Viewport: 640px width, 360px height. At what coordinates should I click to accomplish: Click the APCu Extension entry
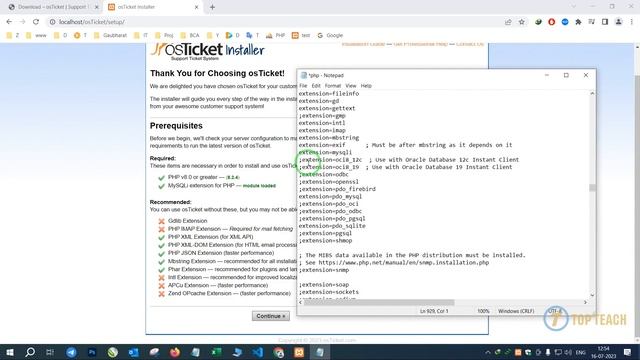click(x=218, y=285)
